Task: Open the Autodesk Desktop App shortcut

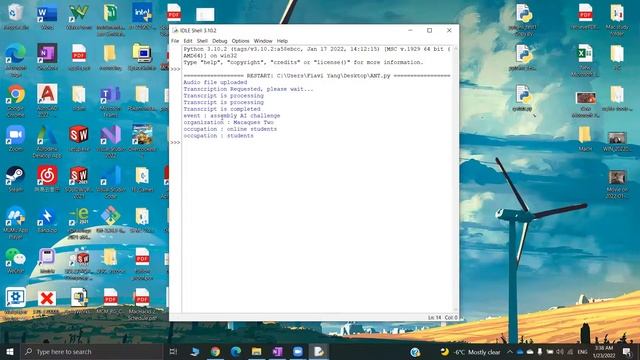Action: coord(47,141)
